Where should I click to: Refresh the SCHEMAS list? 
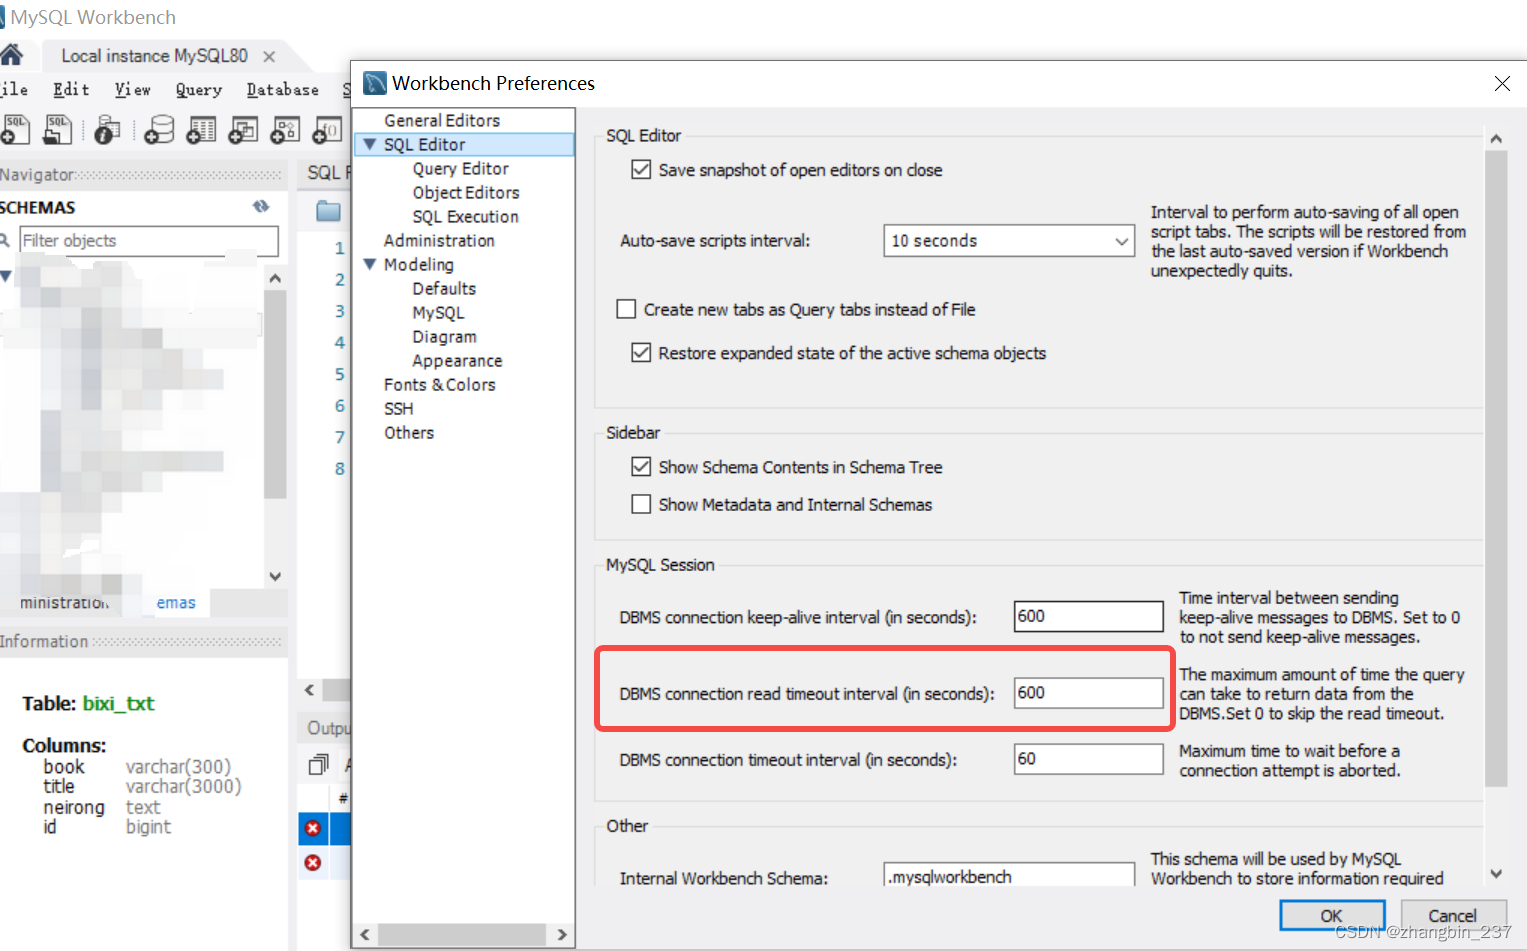(261, 206)
